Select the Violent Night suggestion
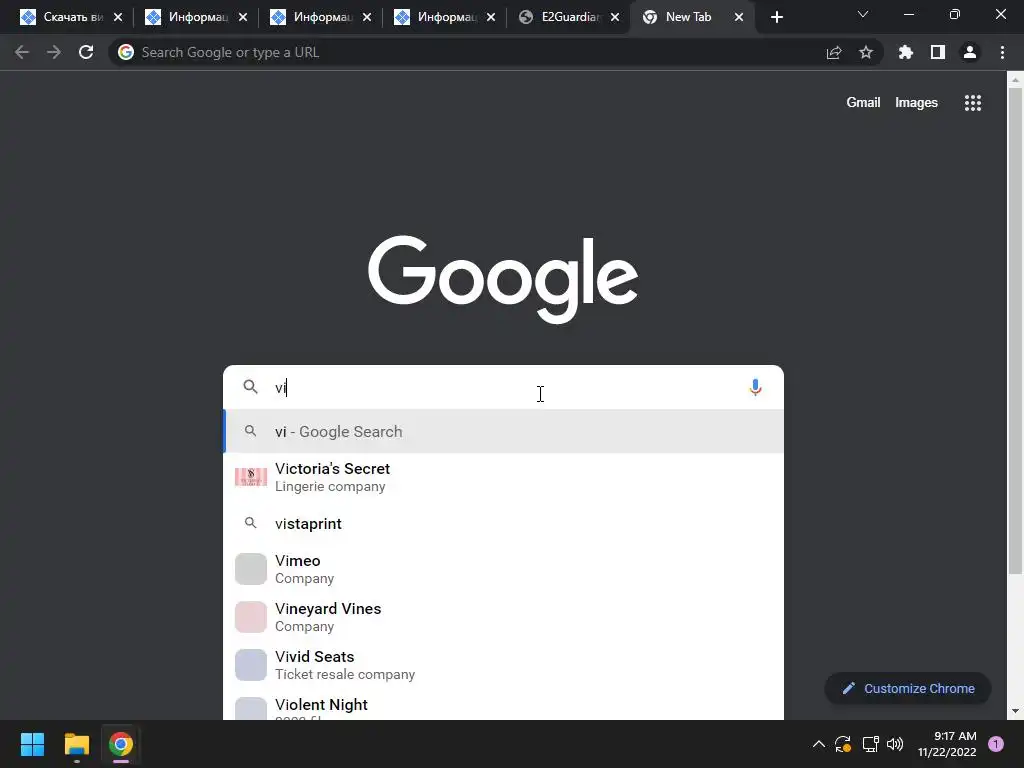The width and height of the screenshot is (1024, 768). (x=503, y=706)
